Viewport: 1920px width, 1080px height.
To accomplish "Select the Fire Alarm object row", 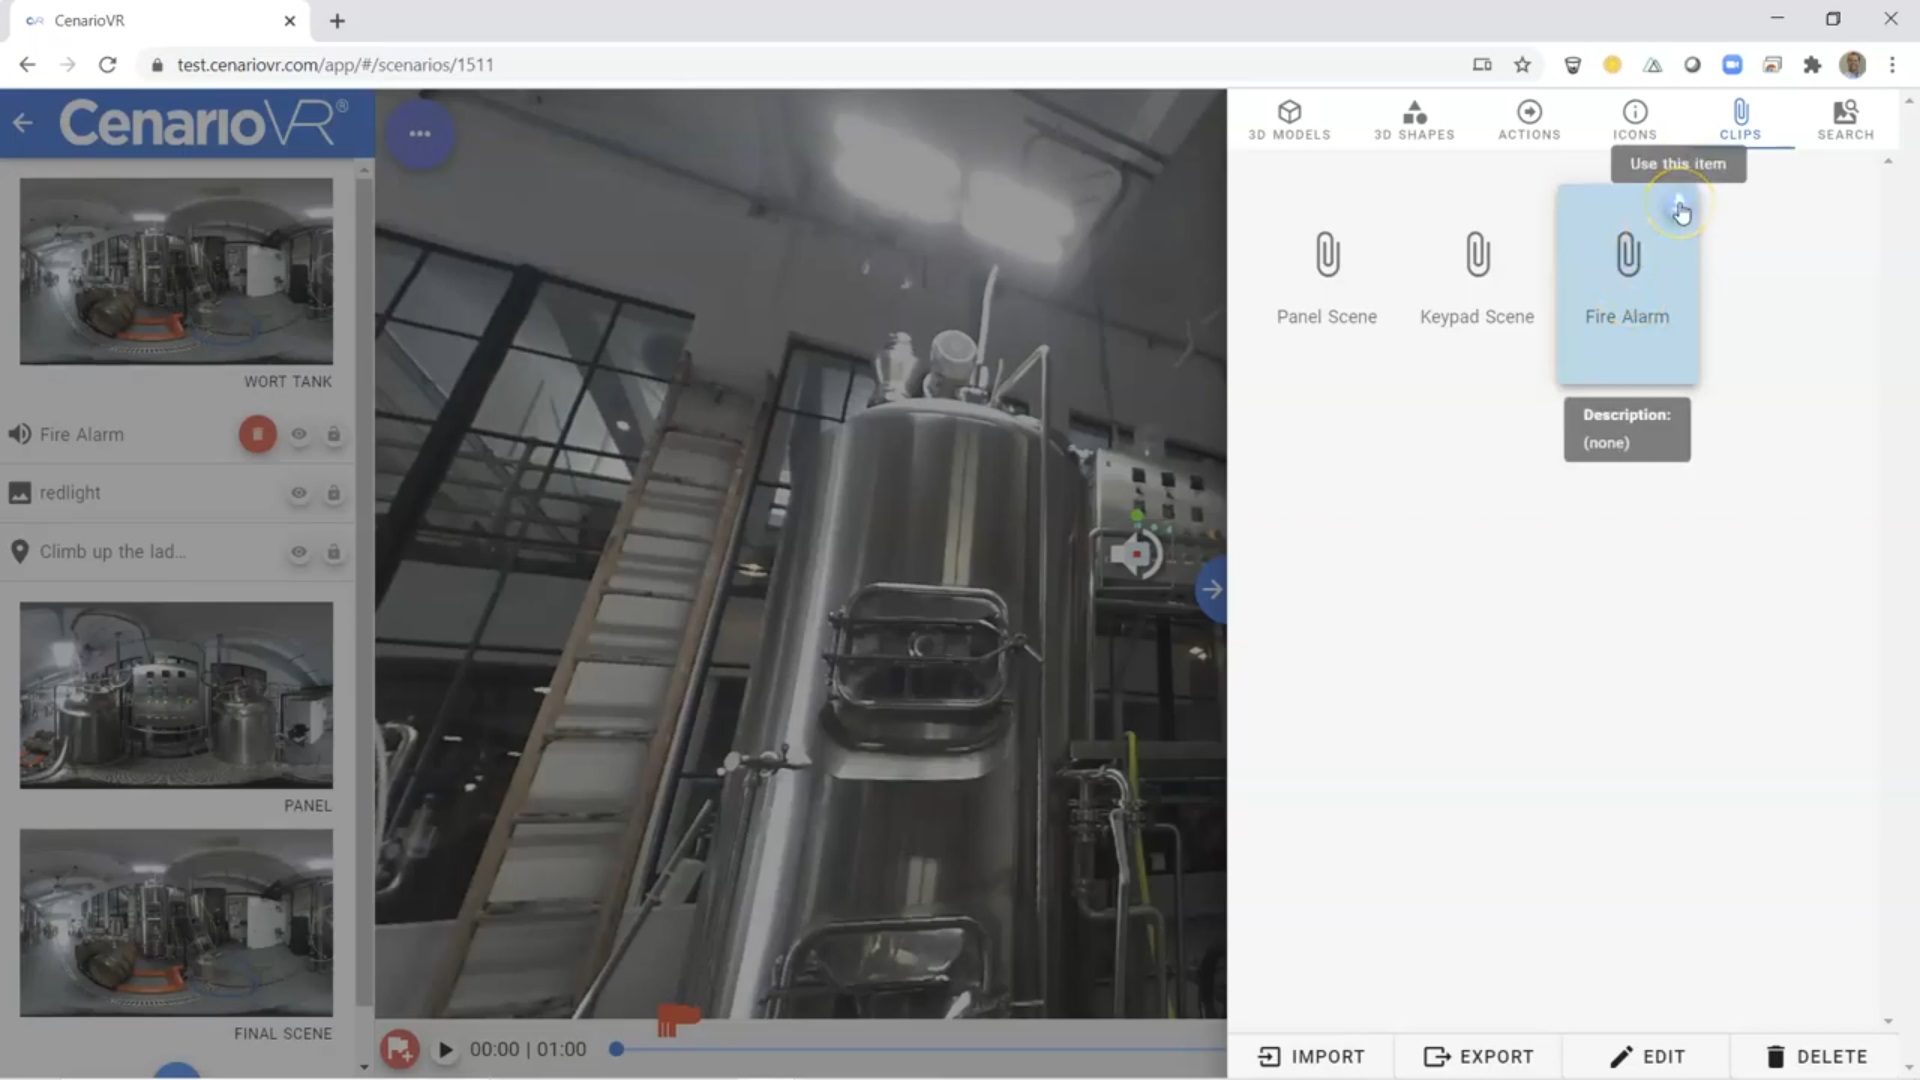I will (177, 434).
